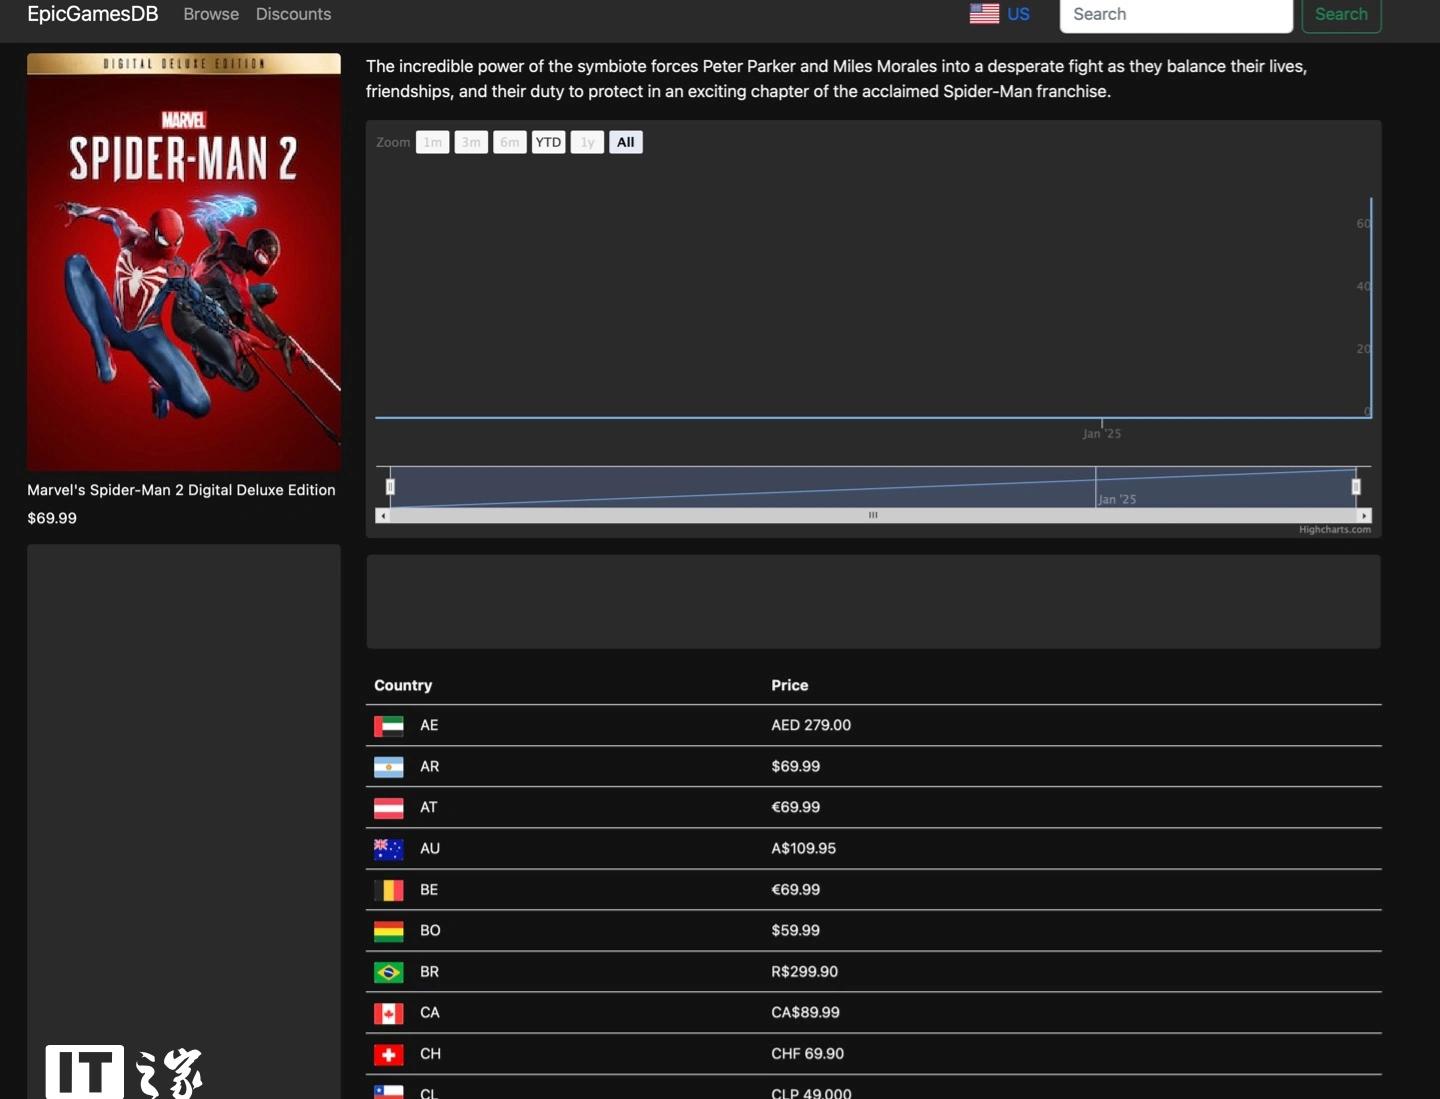Open the US region selector
The width and height of the screenshot is (1440, 1099).
1018,14
